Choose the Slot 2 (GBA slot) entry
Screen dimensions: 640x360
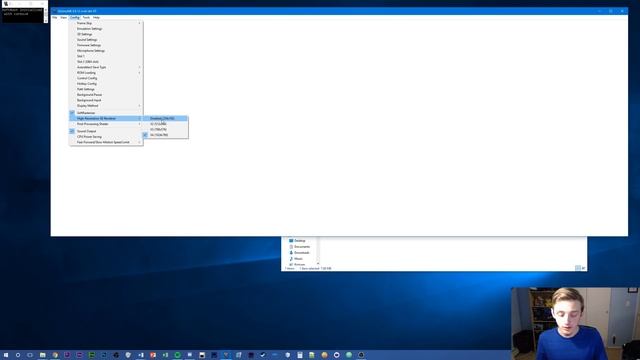pyautogui.click(x=106, y=62)
